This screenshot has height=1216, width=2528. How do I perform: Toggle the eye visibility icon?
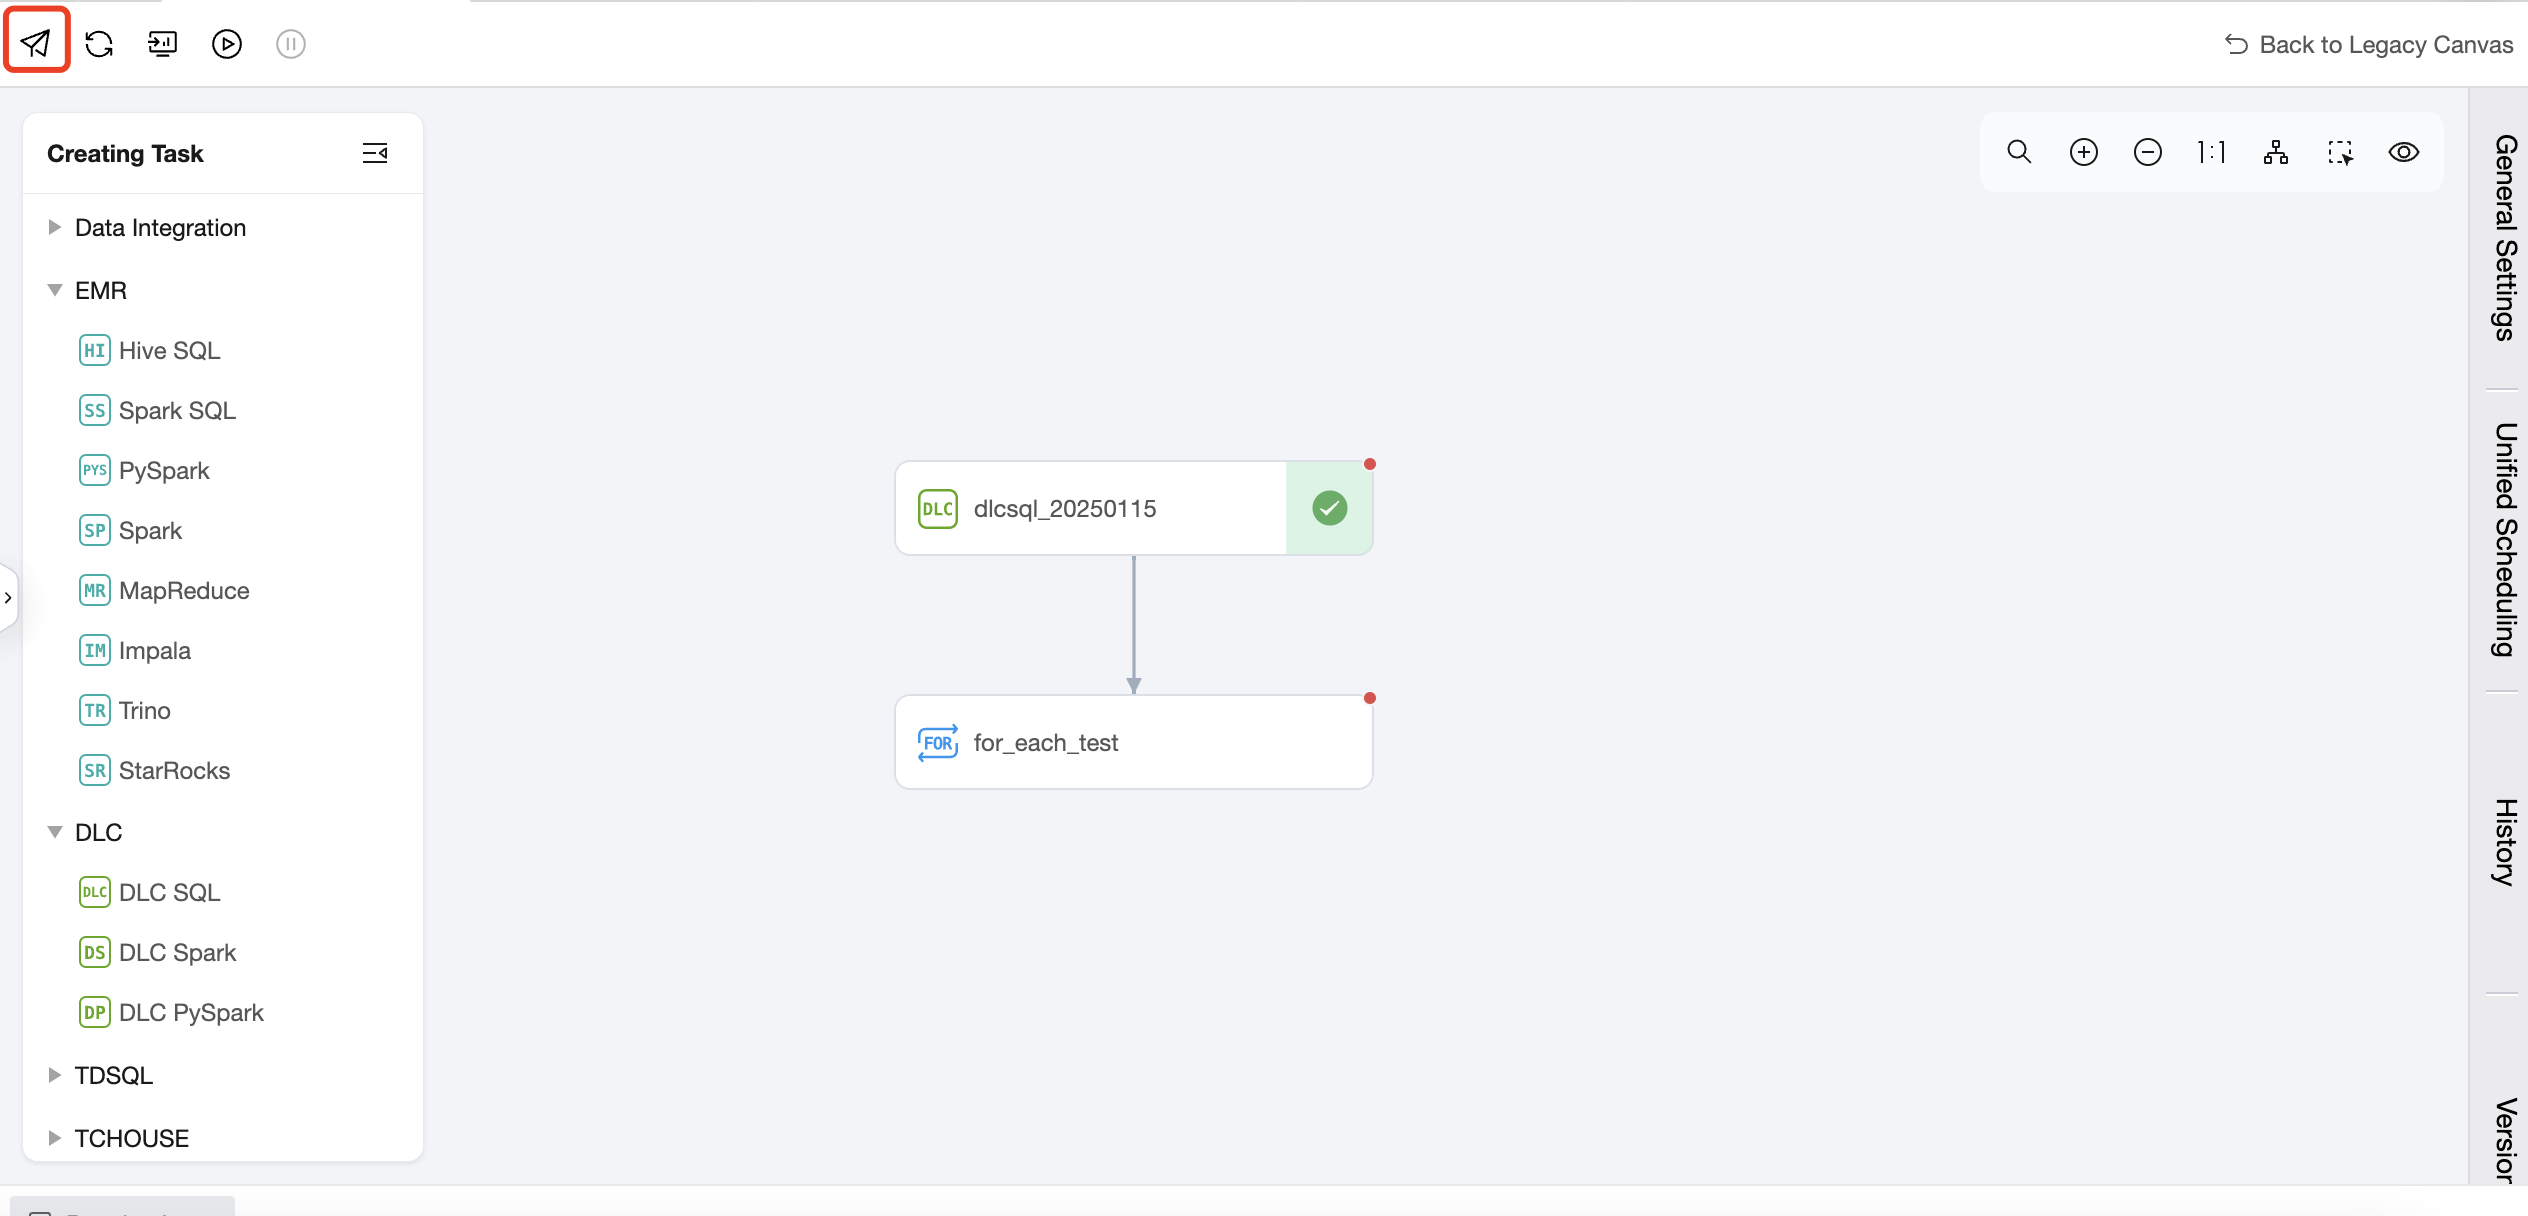(x=2404, y=152)
